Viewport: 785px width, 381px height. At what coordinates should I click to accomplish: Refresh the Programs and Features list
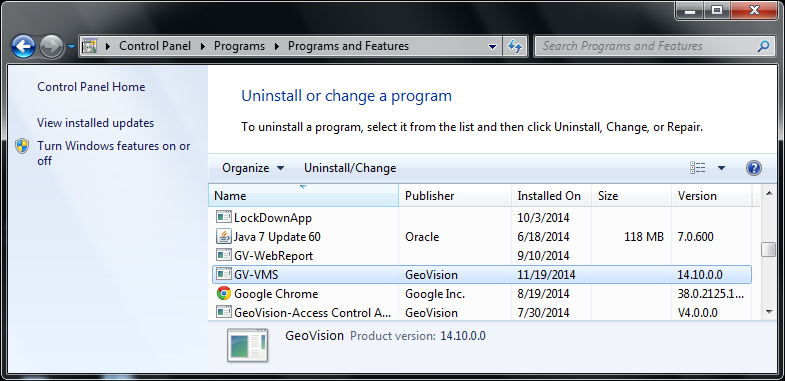coord(515,47)
